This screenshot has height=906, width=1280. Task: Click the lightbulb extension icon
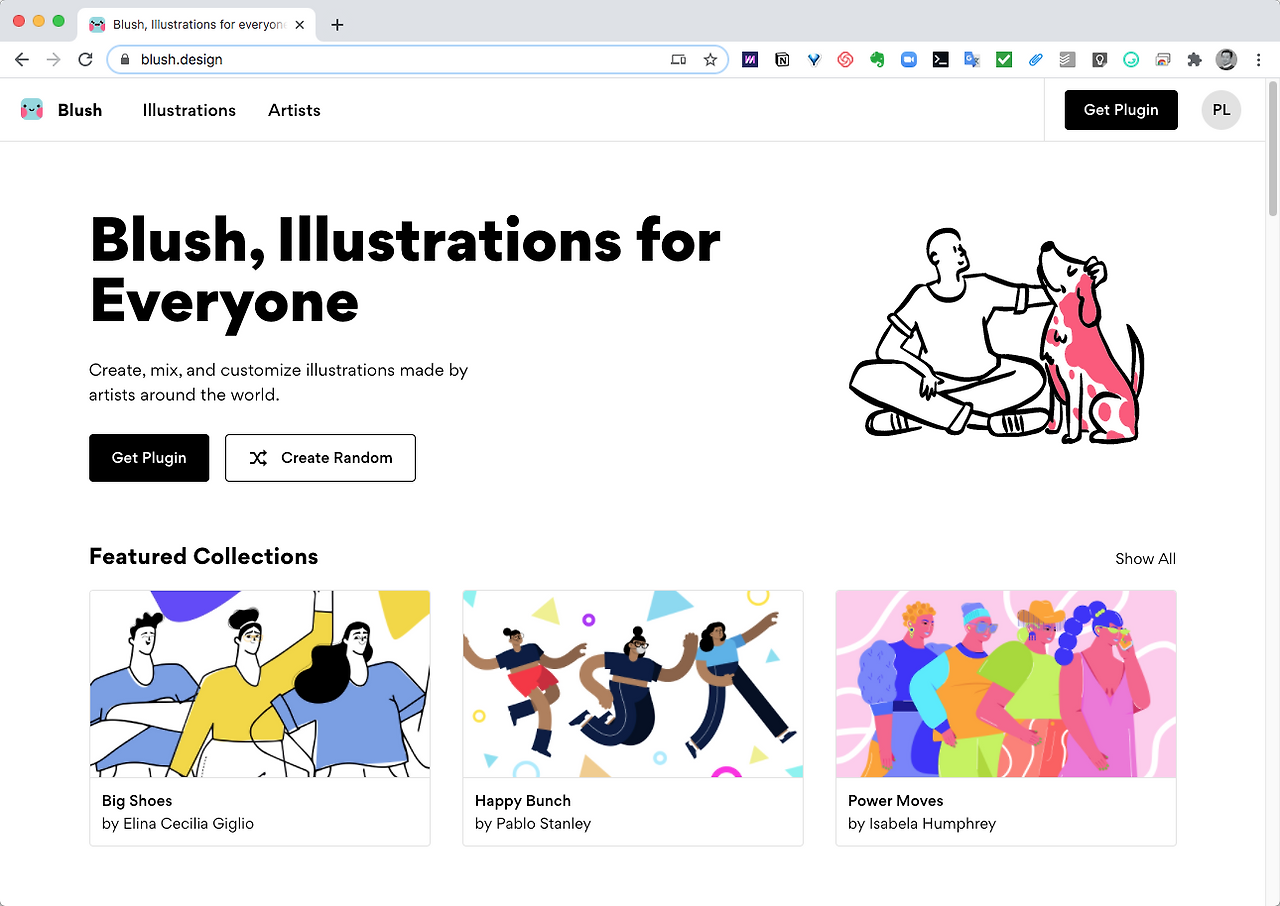1099,60
